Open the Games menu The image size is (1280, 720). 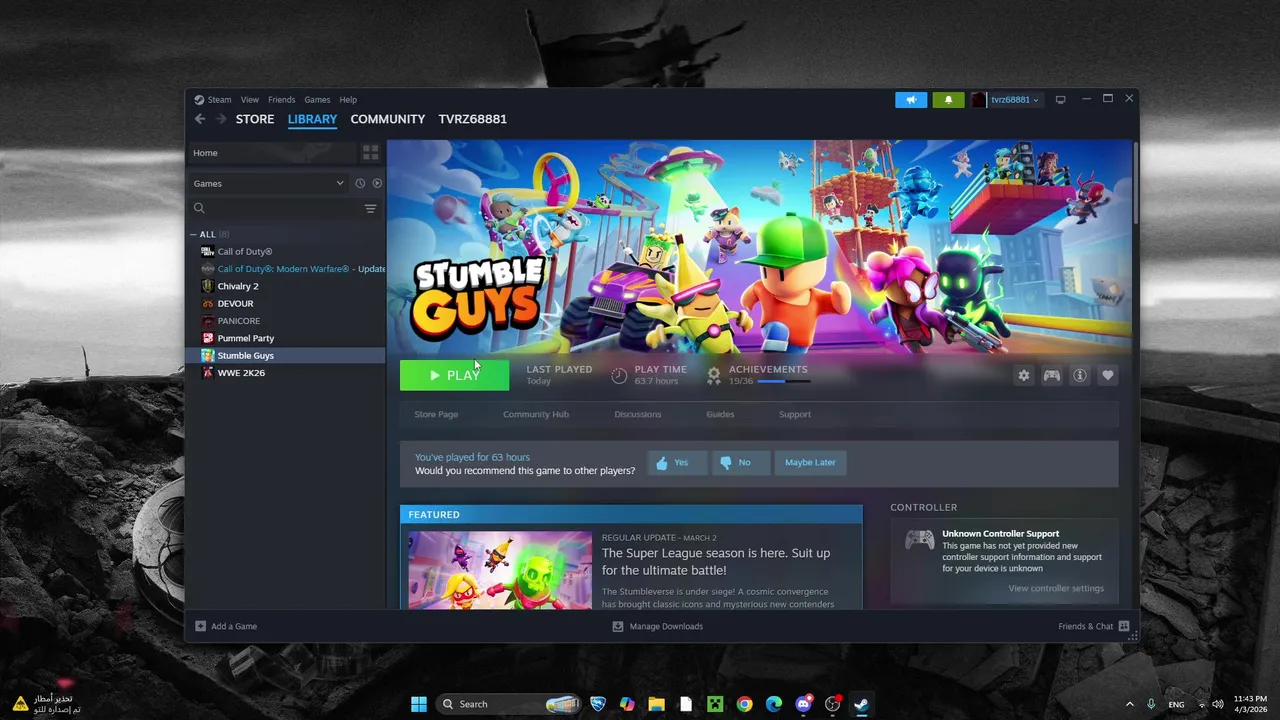[317, 100]
